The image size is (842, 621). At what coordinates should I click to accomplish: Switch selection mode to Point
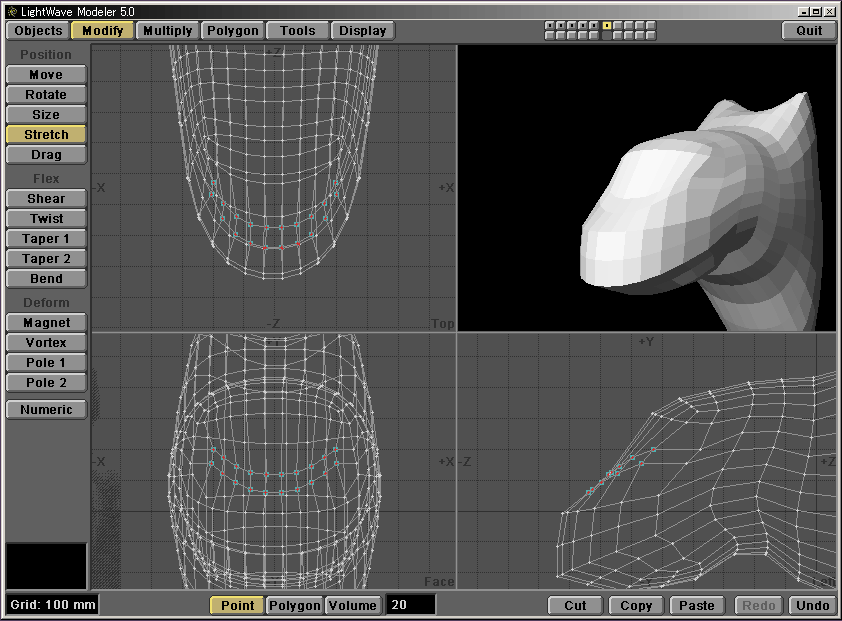tap(237, 605)
